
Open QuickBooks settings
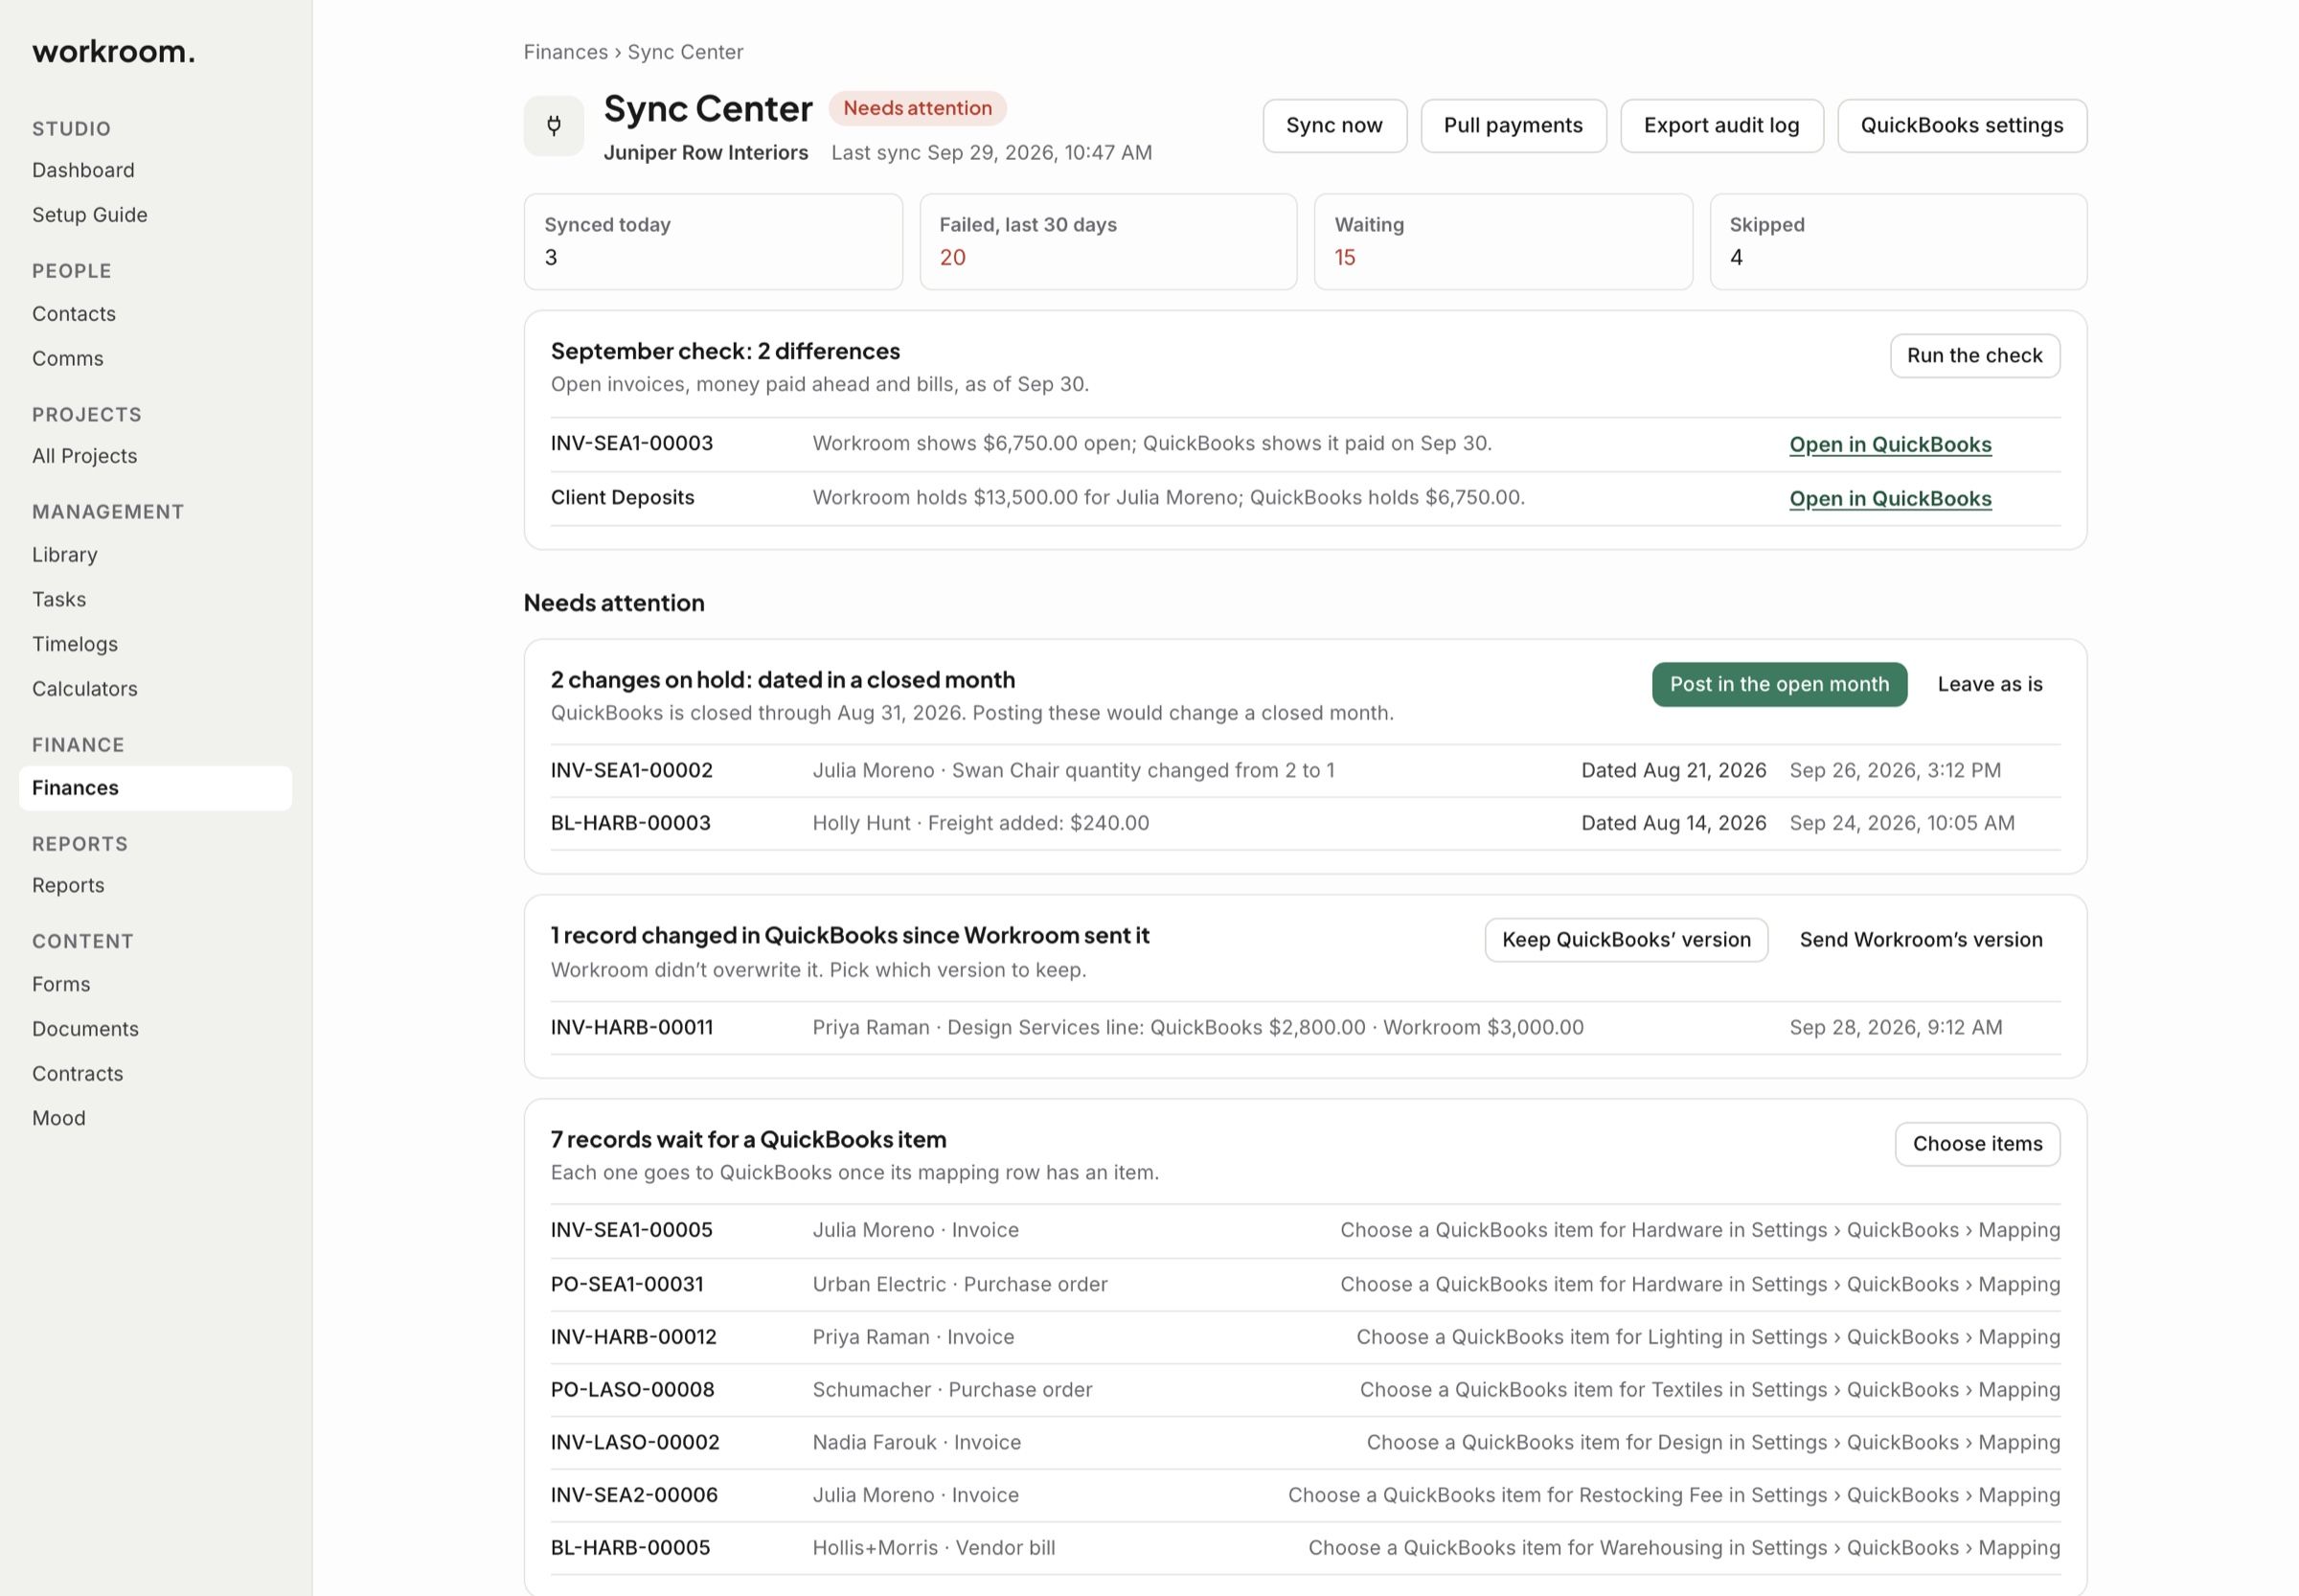click(1962, 125)
